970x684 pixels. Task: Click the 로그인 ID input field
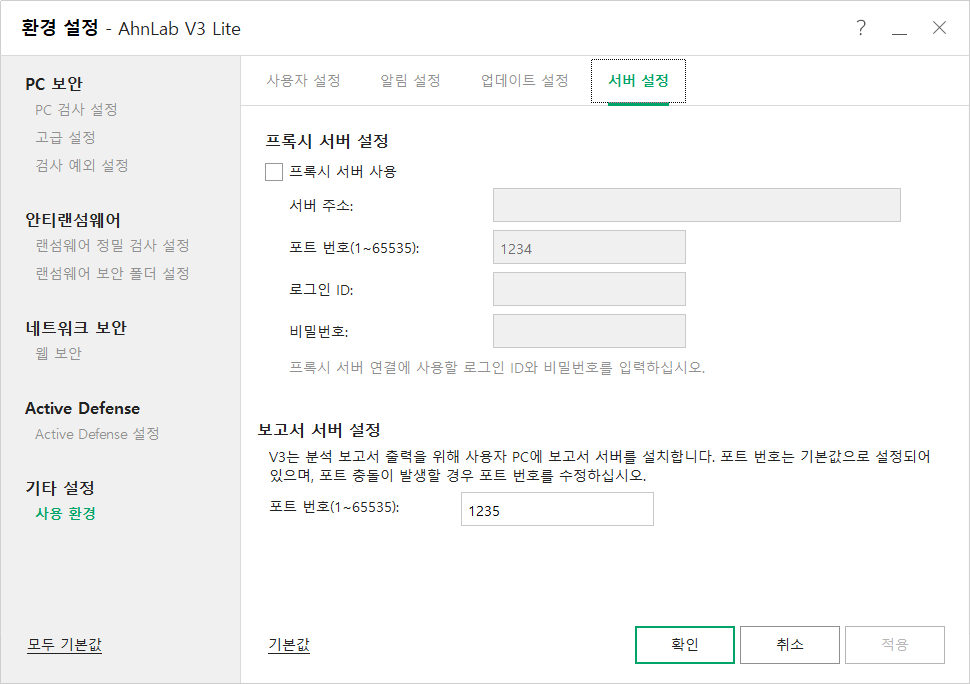[589, 289]
